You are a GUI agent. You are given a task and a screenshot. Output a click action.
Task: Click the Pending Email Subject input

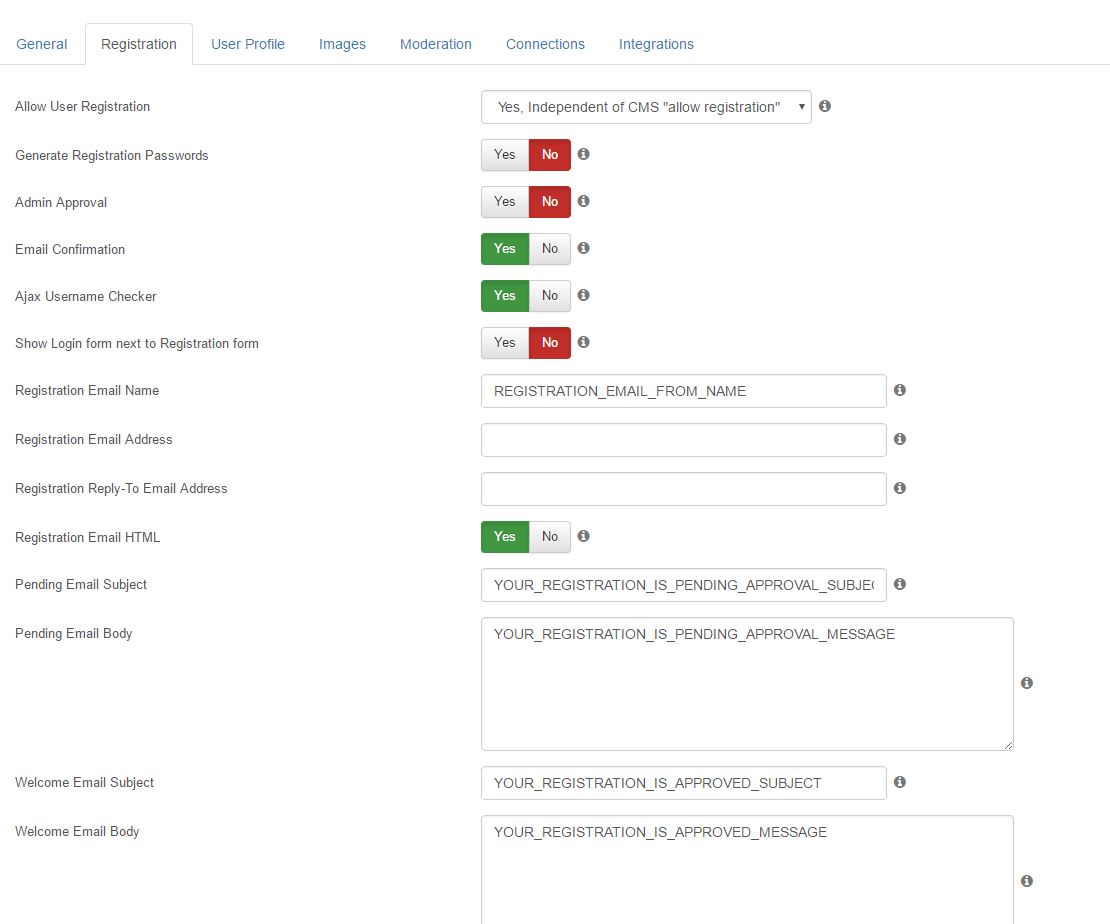pyautogui.click(x=684, y=585)
